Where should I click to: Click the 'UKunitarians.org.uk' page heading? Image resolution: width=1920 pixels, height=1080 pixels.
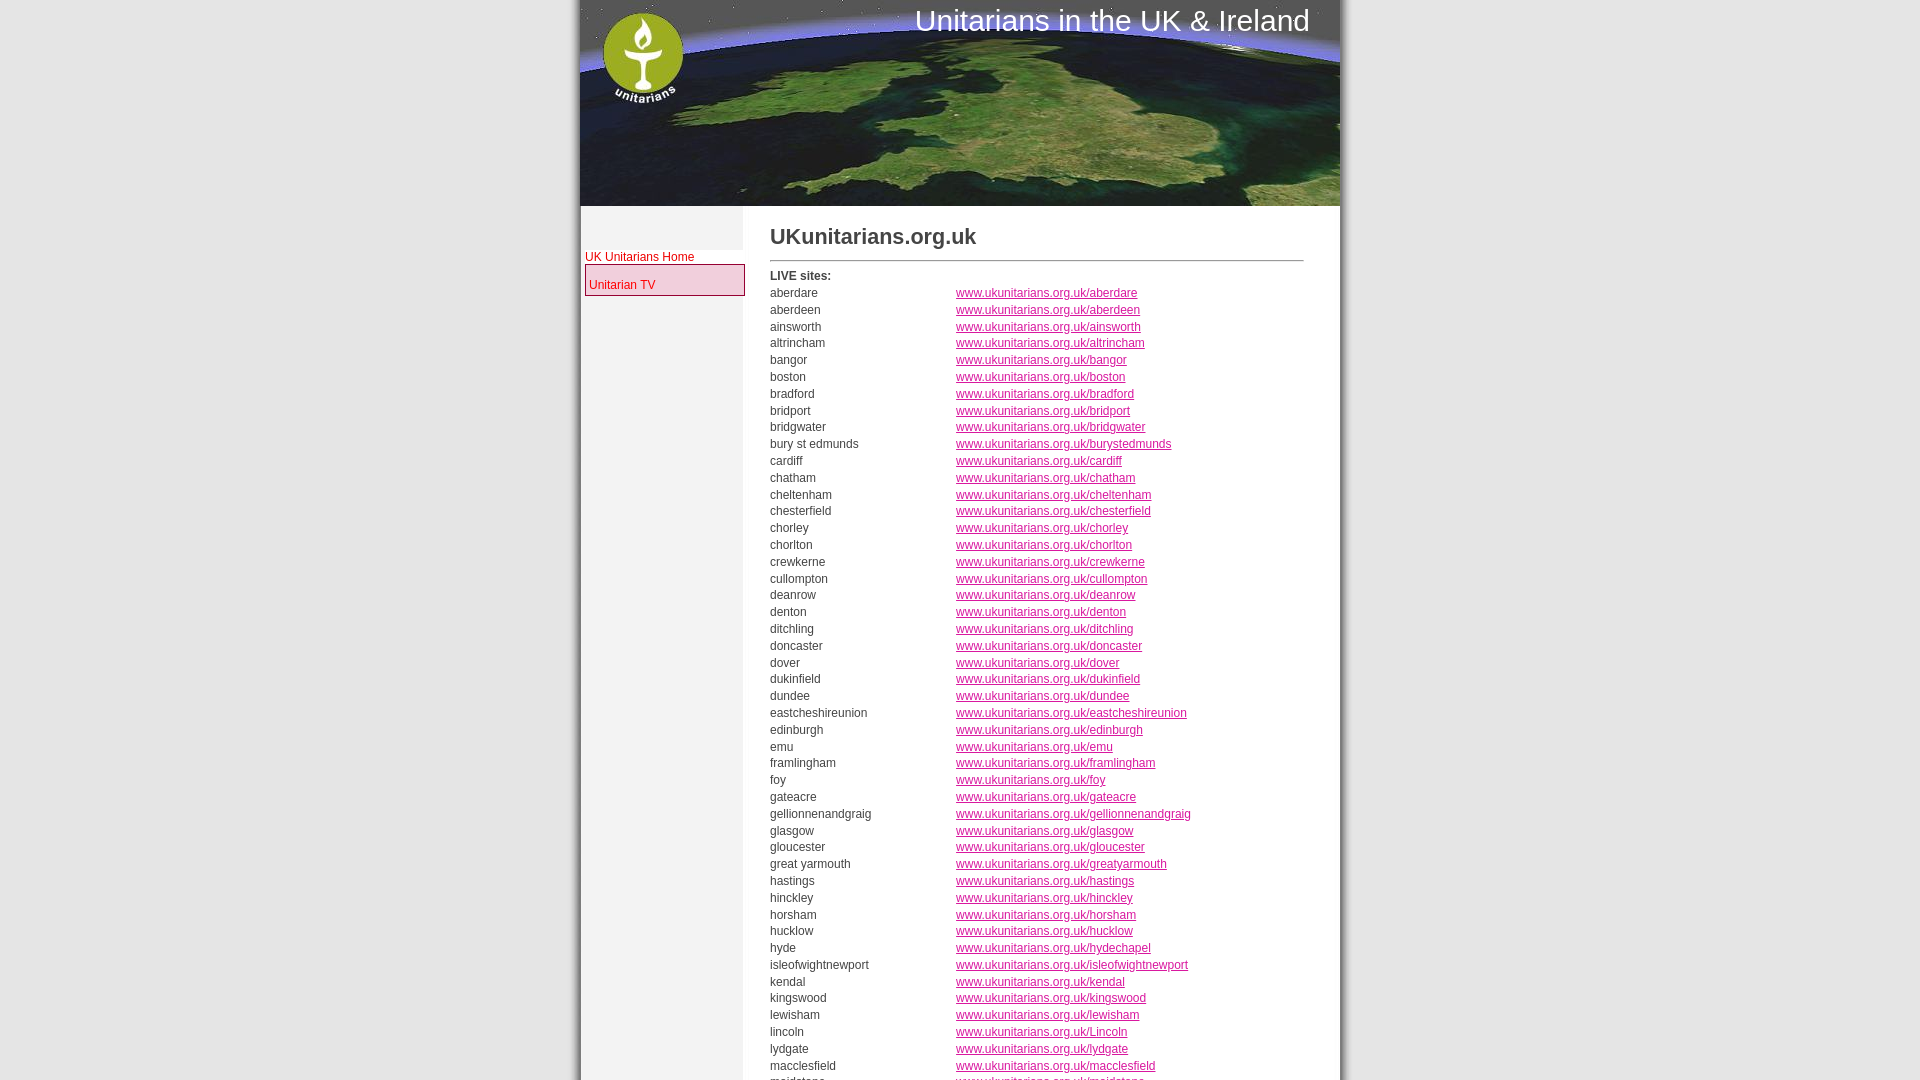873,237
